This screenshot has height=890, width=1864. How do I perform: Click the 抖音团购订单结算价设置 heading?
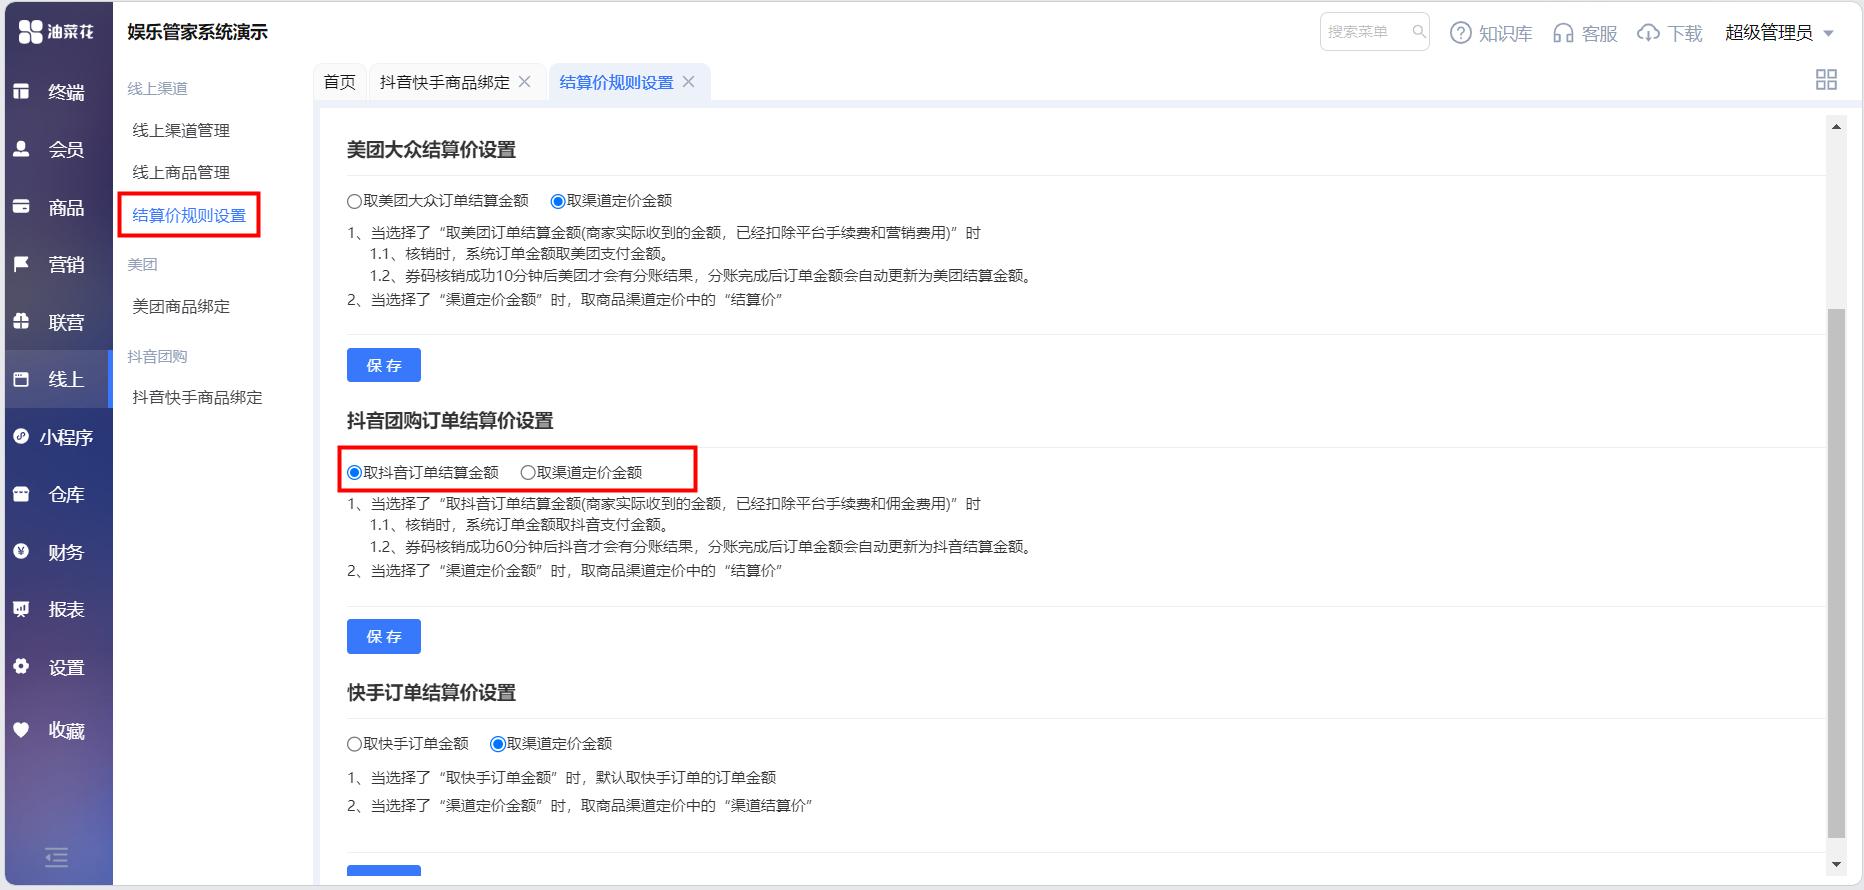pos(450,421)
